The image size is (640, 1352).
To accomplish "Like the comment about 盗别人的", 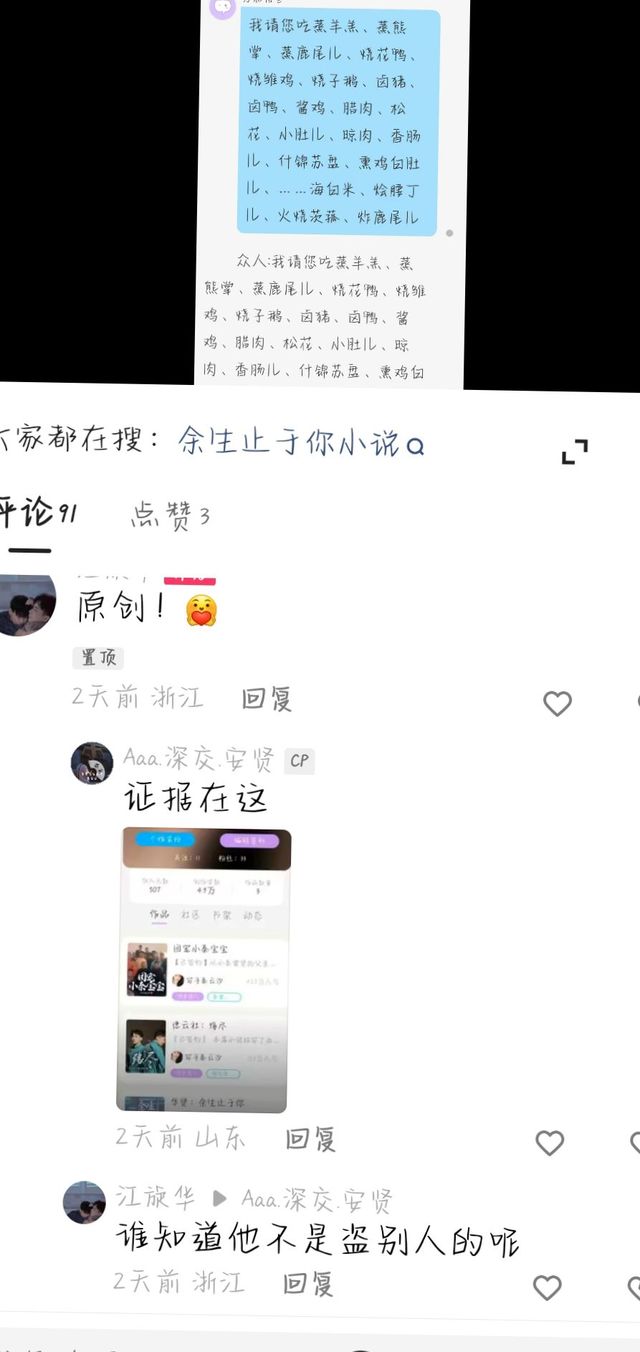I will tap(547, 1287).
